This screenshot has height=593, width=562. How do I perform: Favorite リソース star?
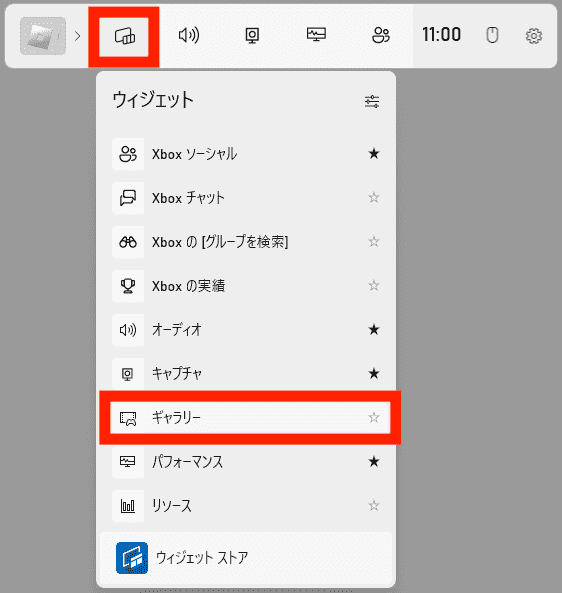click(x=374, y=505)
